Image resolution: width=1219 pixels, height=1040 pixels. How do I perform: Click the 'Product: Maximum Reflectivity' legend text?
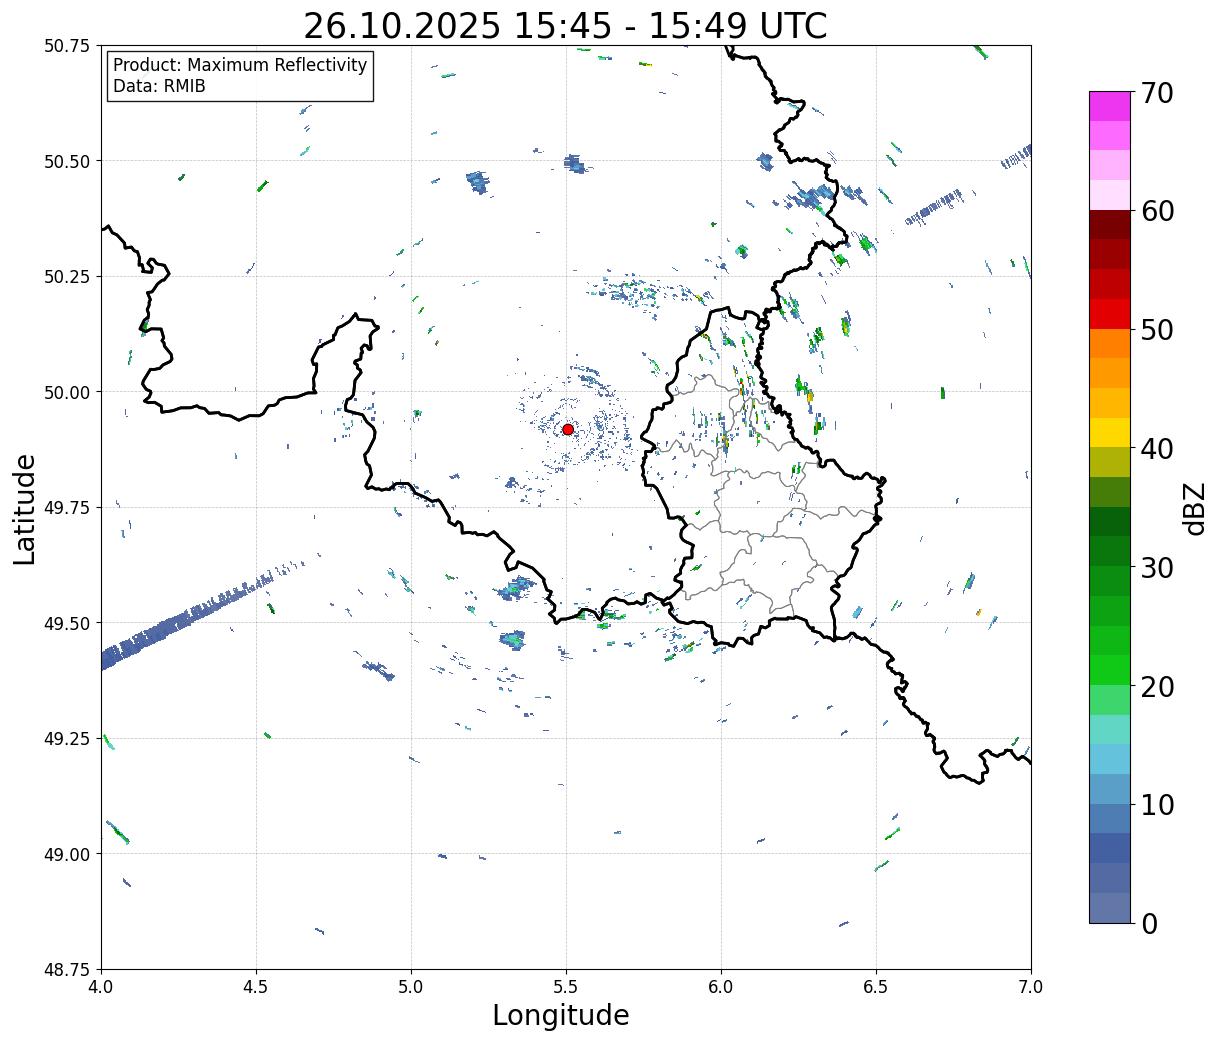240,65
